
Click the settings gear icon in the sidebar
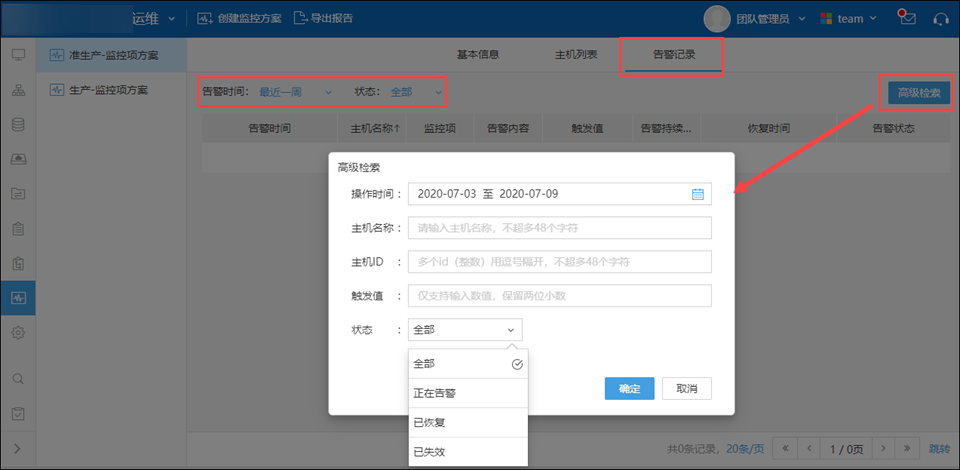pos(18,333)
